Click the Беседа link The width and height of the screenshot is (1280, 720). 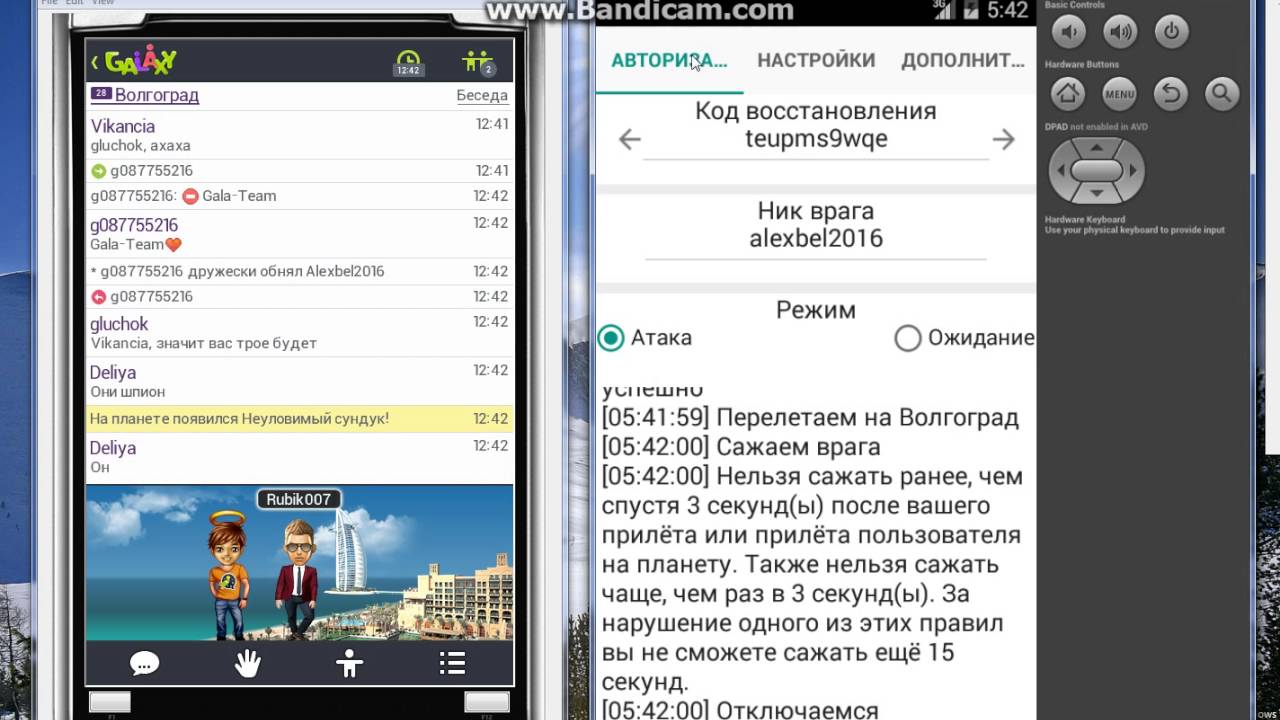pos(482,95)
